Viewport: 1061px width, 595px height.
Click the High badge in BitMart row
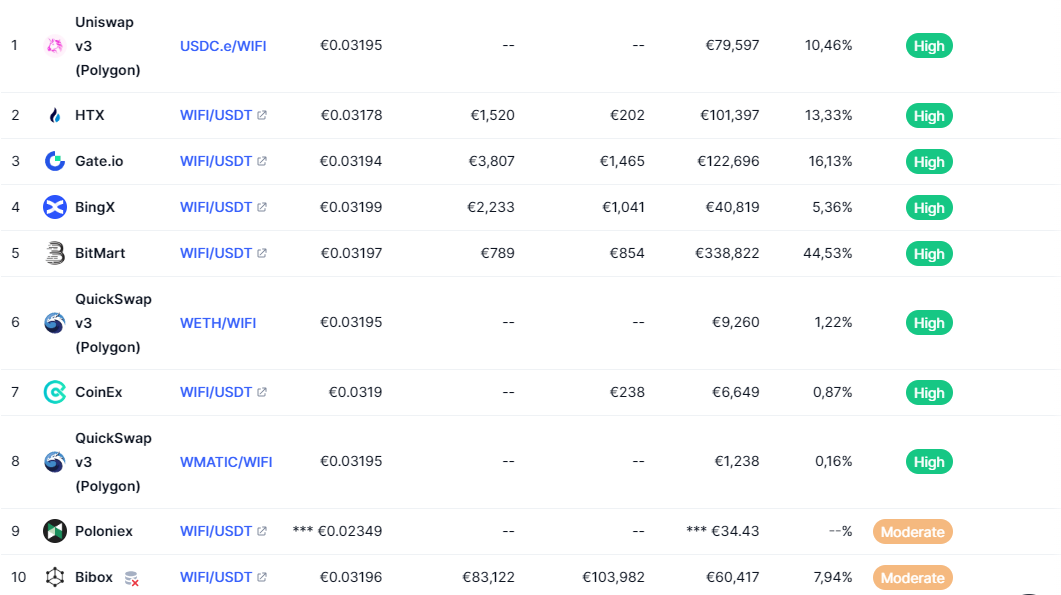coord(929,254)
